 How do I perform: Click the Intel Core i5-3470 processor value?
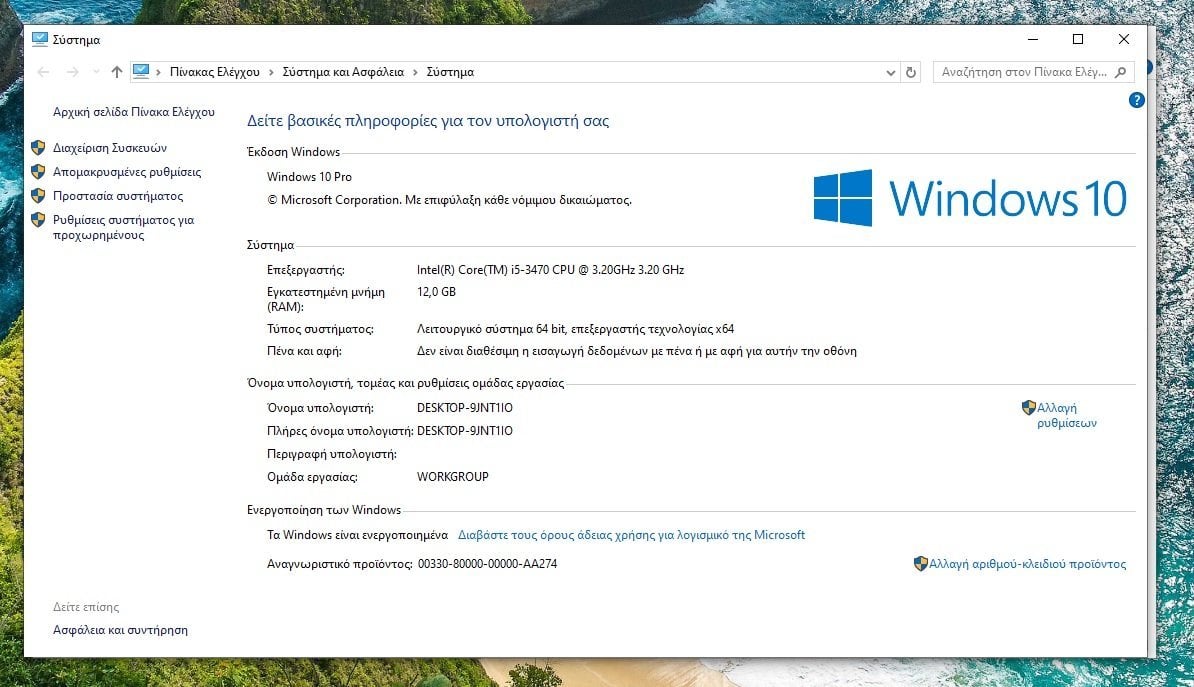pyautogui.click(x=551, y=270)
